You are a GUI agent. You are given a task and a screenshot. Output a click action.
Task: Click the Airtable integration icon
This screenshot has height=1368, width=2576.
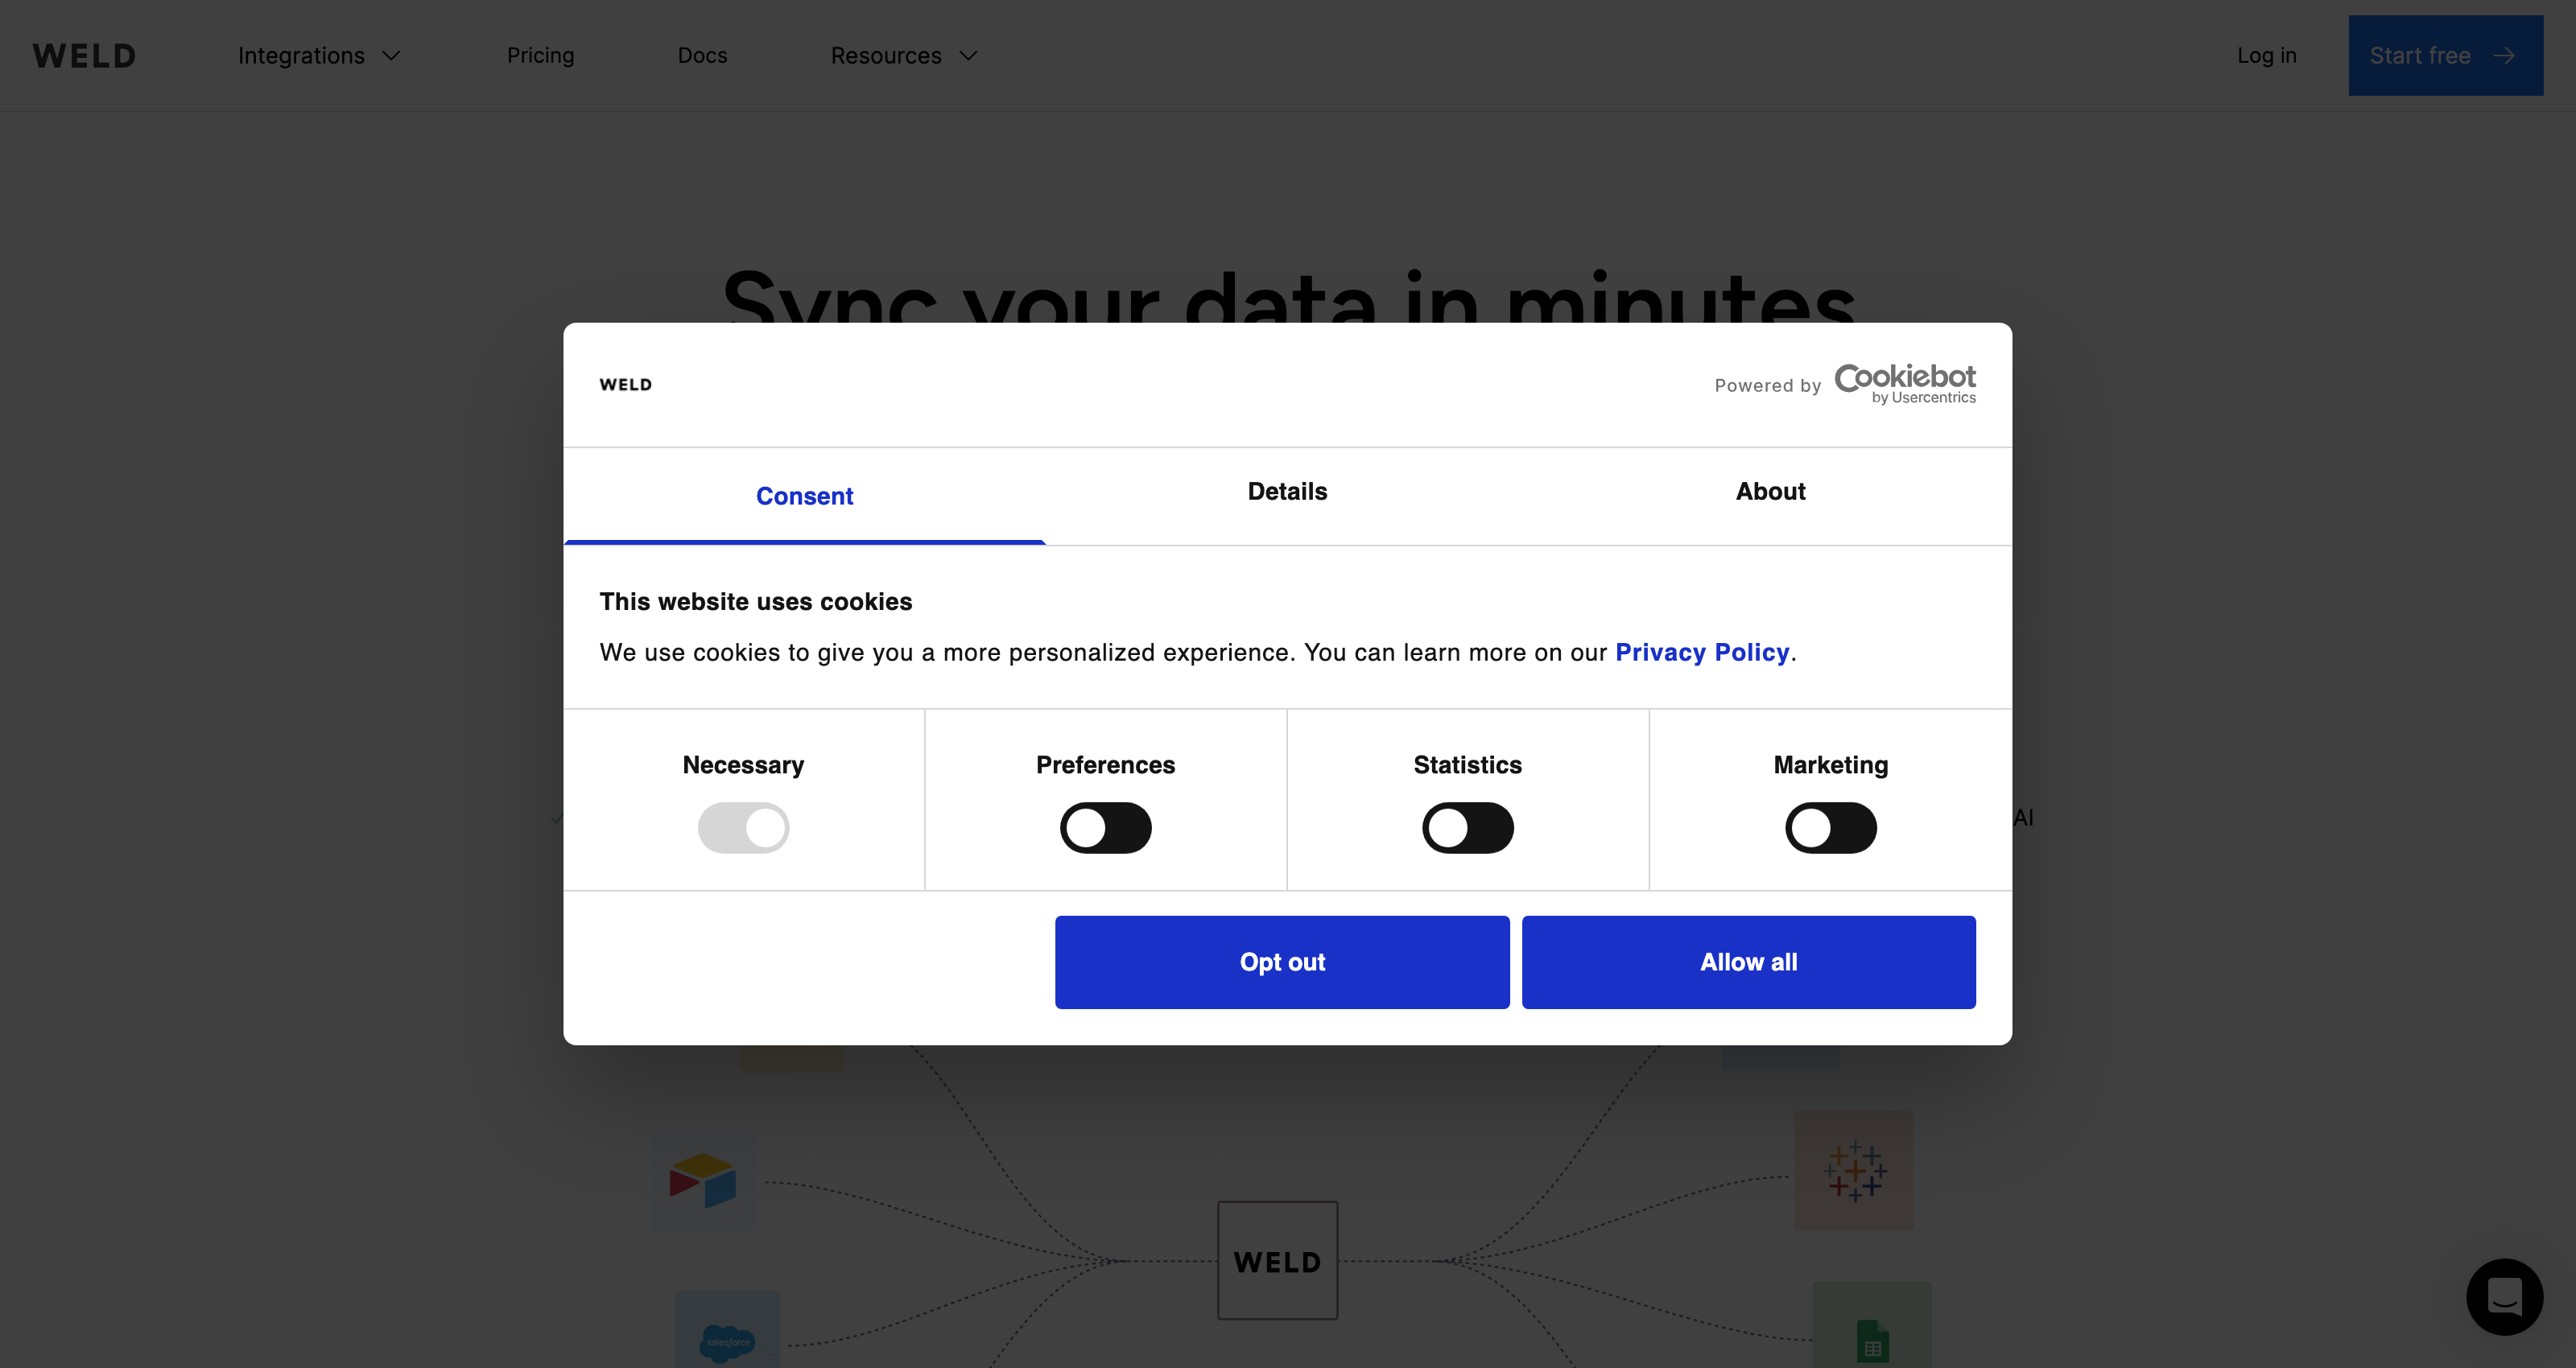tap(703, 1181)
